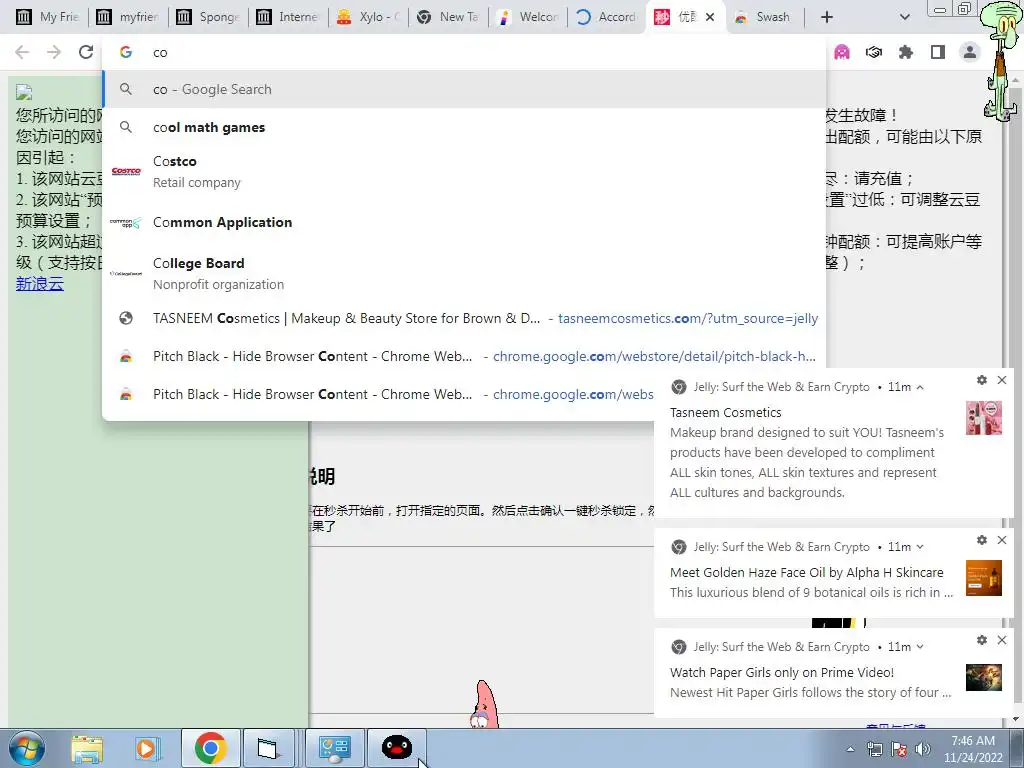The height and width of the screenshot is (768, 1024).
Task: Toggle the browser side panel icon
Action: (938, 52)
